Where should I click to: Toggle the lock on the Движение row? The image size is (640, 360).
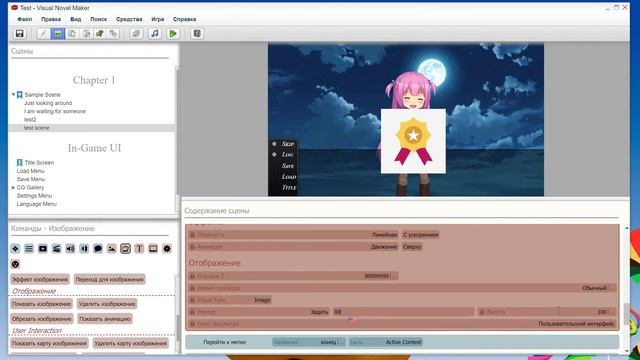point(192,247)
